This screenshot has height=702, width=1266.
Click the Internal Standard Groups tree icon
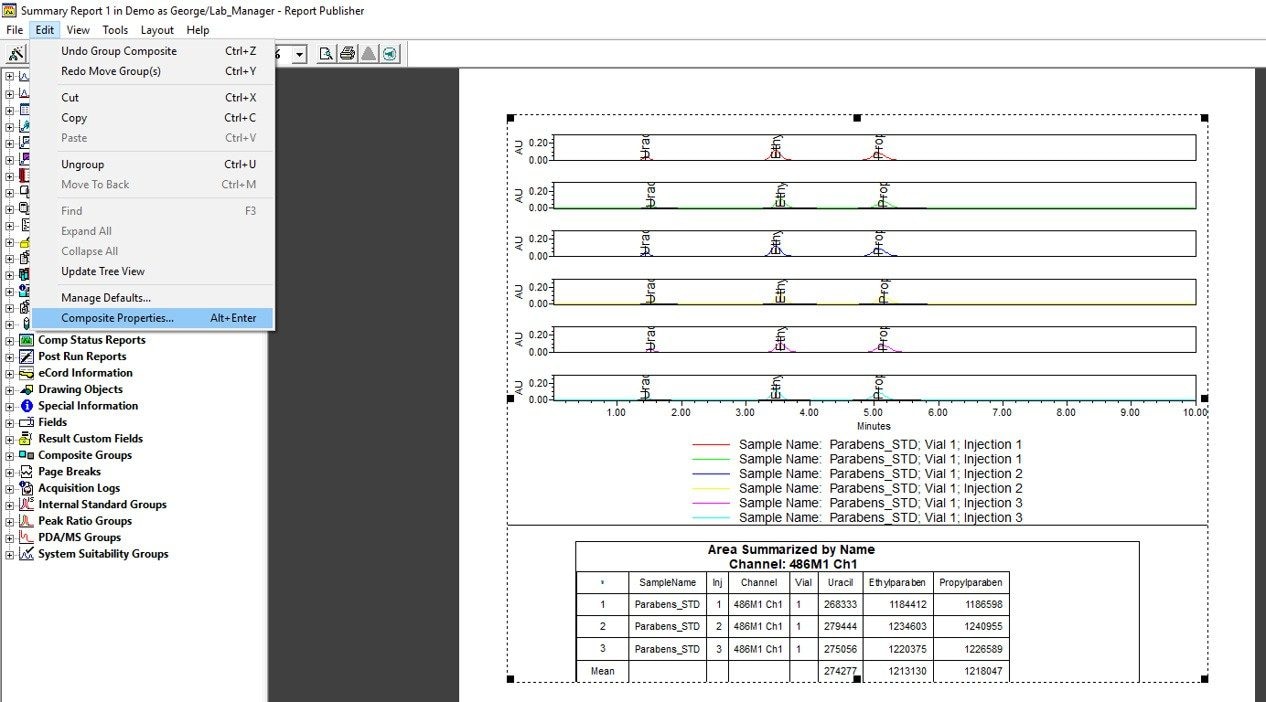pos(25,505)
